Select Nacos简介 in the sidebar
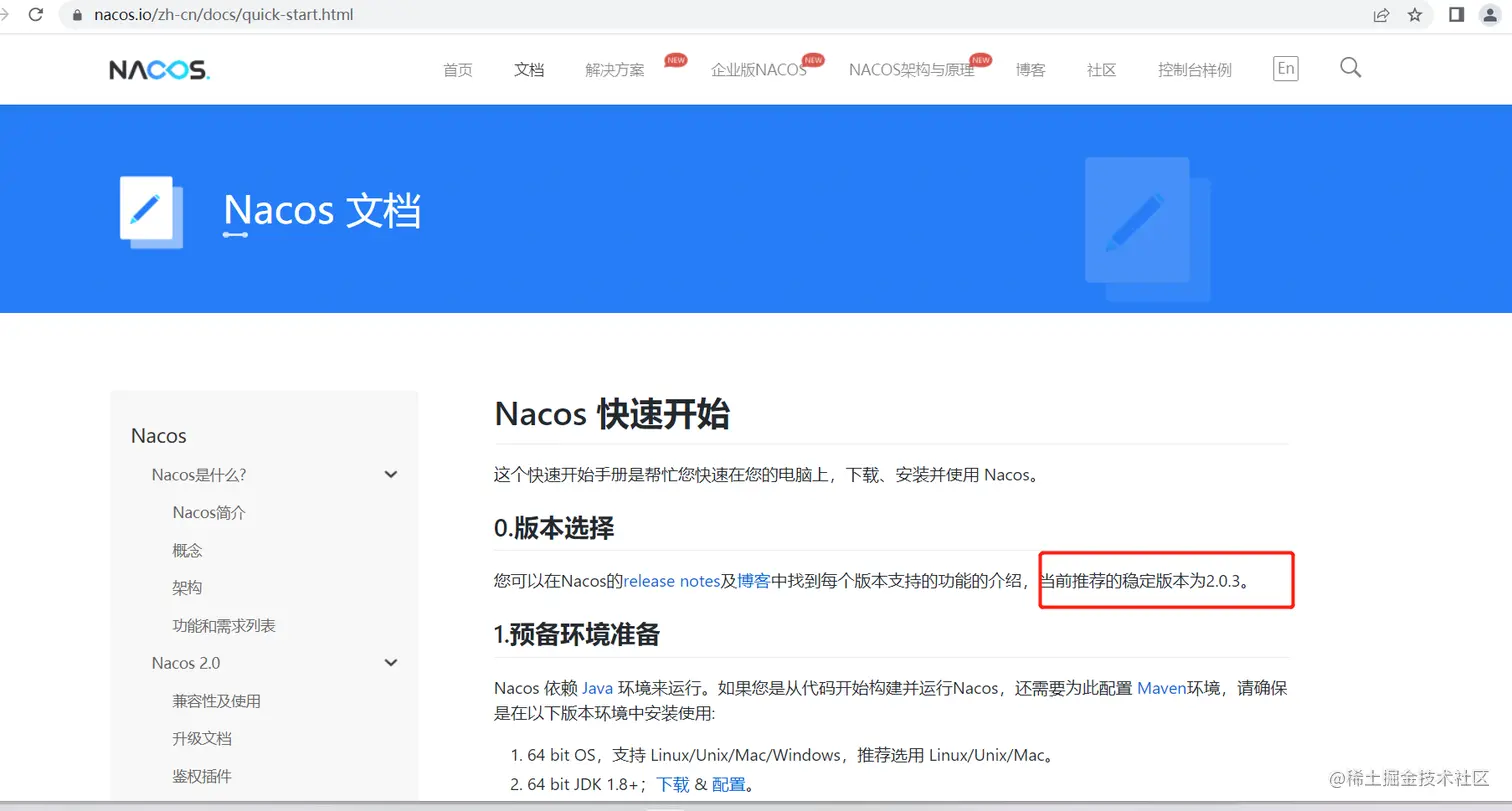This screenshot has width=1512, height=811. coord(209,512)
